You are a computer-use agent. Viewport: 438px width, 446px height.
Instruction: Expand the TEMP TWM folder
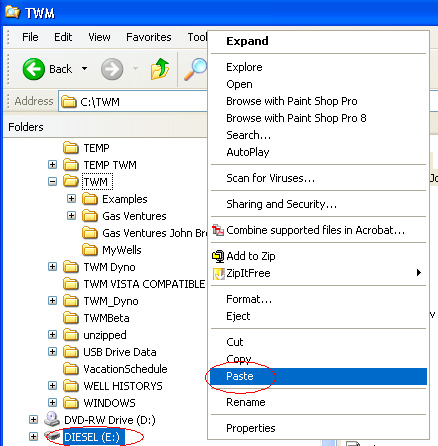click(52, 164)
